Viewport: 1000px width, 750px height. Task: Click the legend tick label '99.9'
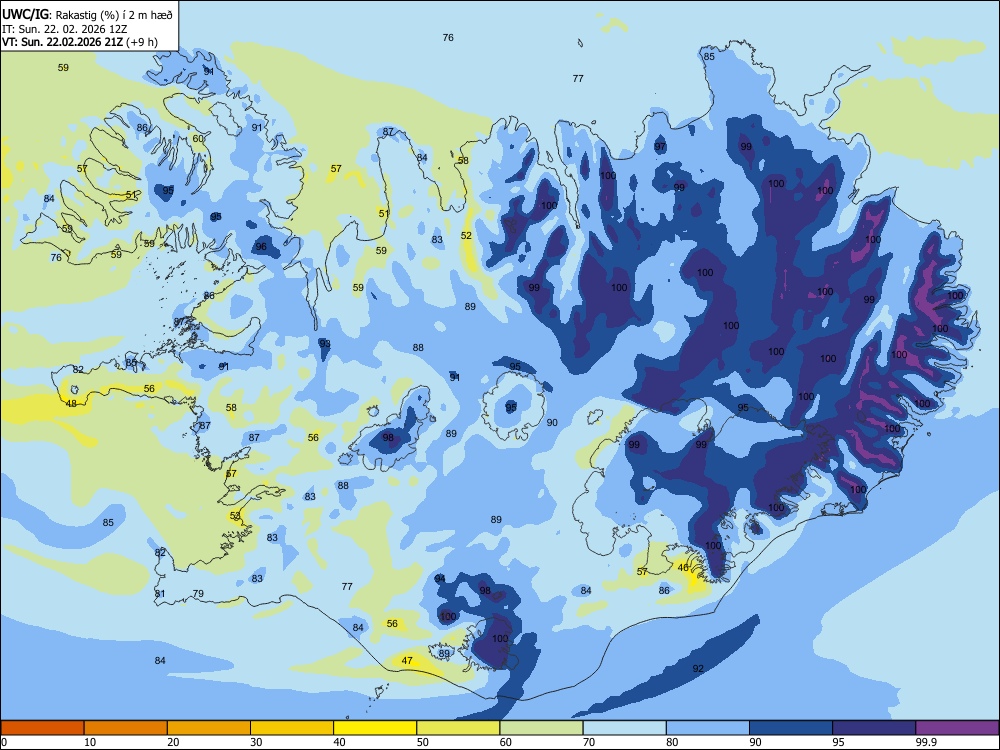pyautogui.click(x=926, y=742)
